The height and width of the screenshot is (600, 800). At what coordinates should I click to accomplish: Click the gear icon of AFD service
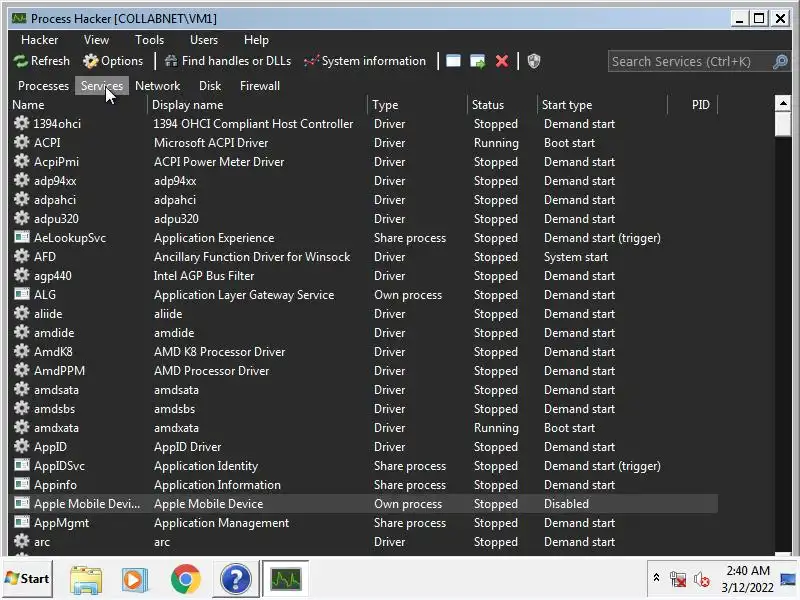pyautogui.click(x=21, y=257)
